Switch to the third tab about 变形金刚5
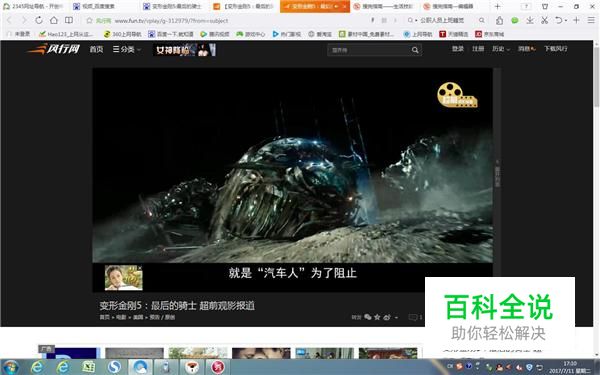Image resolution: width=600 pixels, height=375 pixels. pyautogui.click(x=173, y=7)
